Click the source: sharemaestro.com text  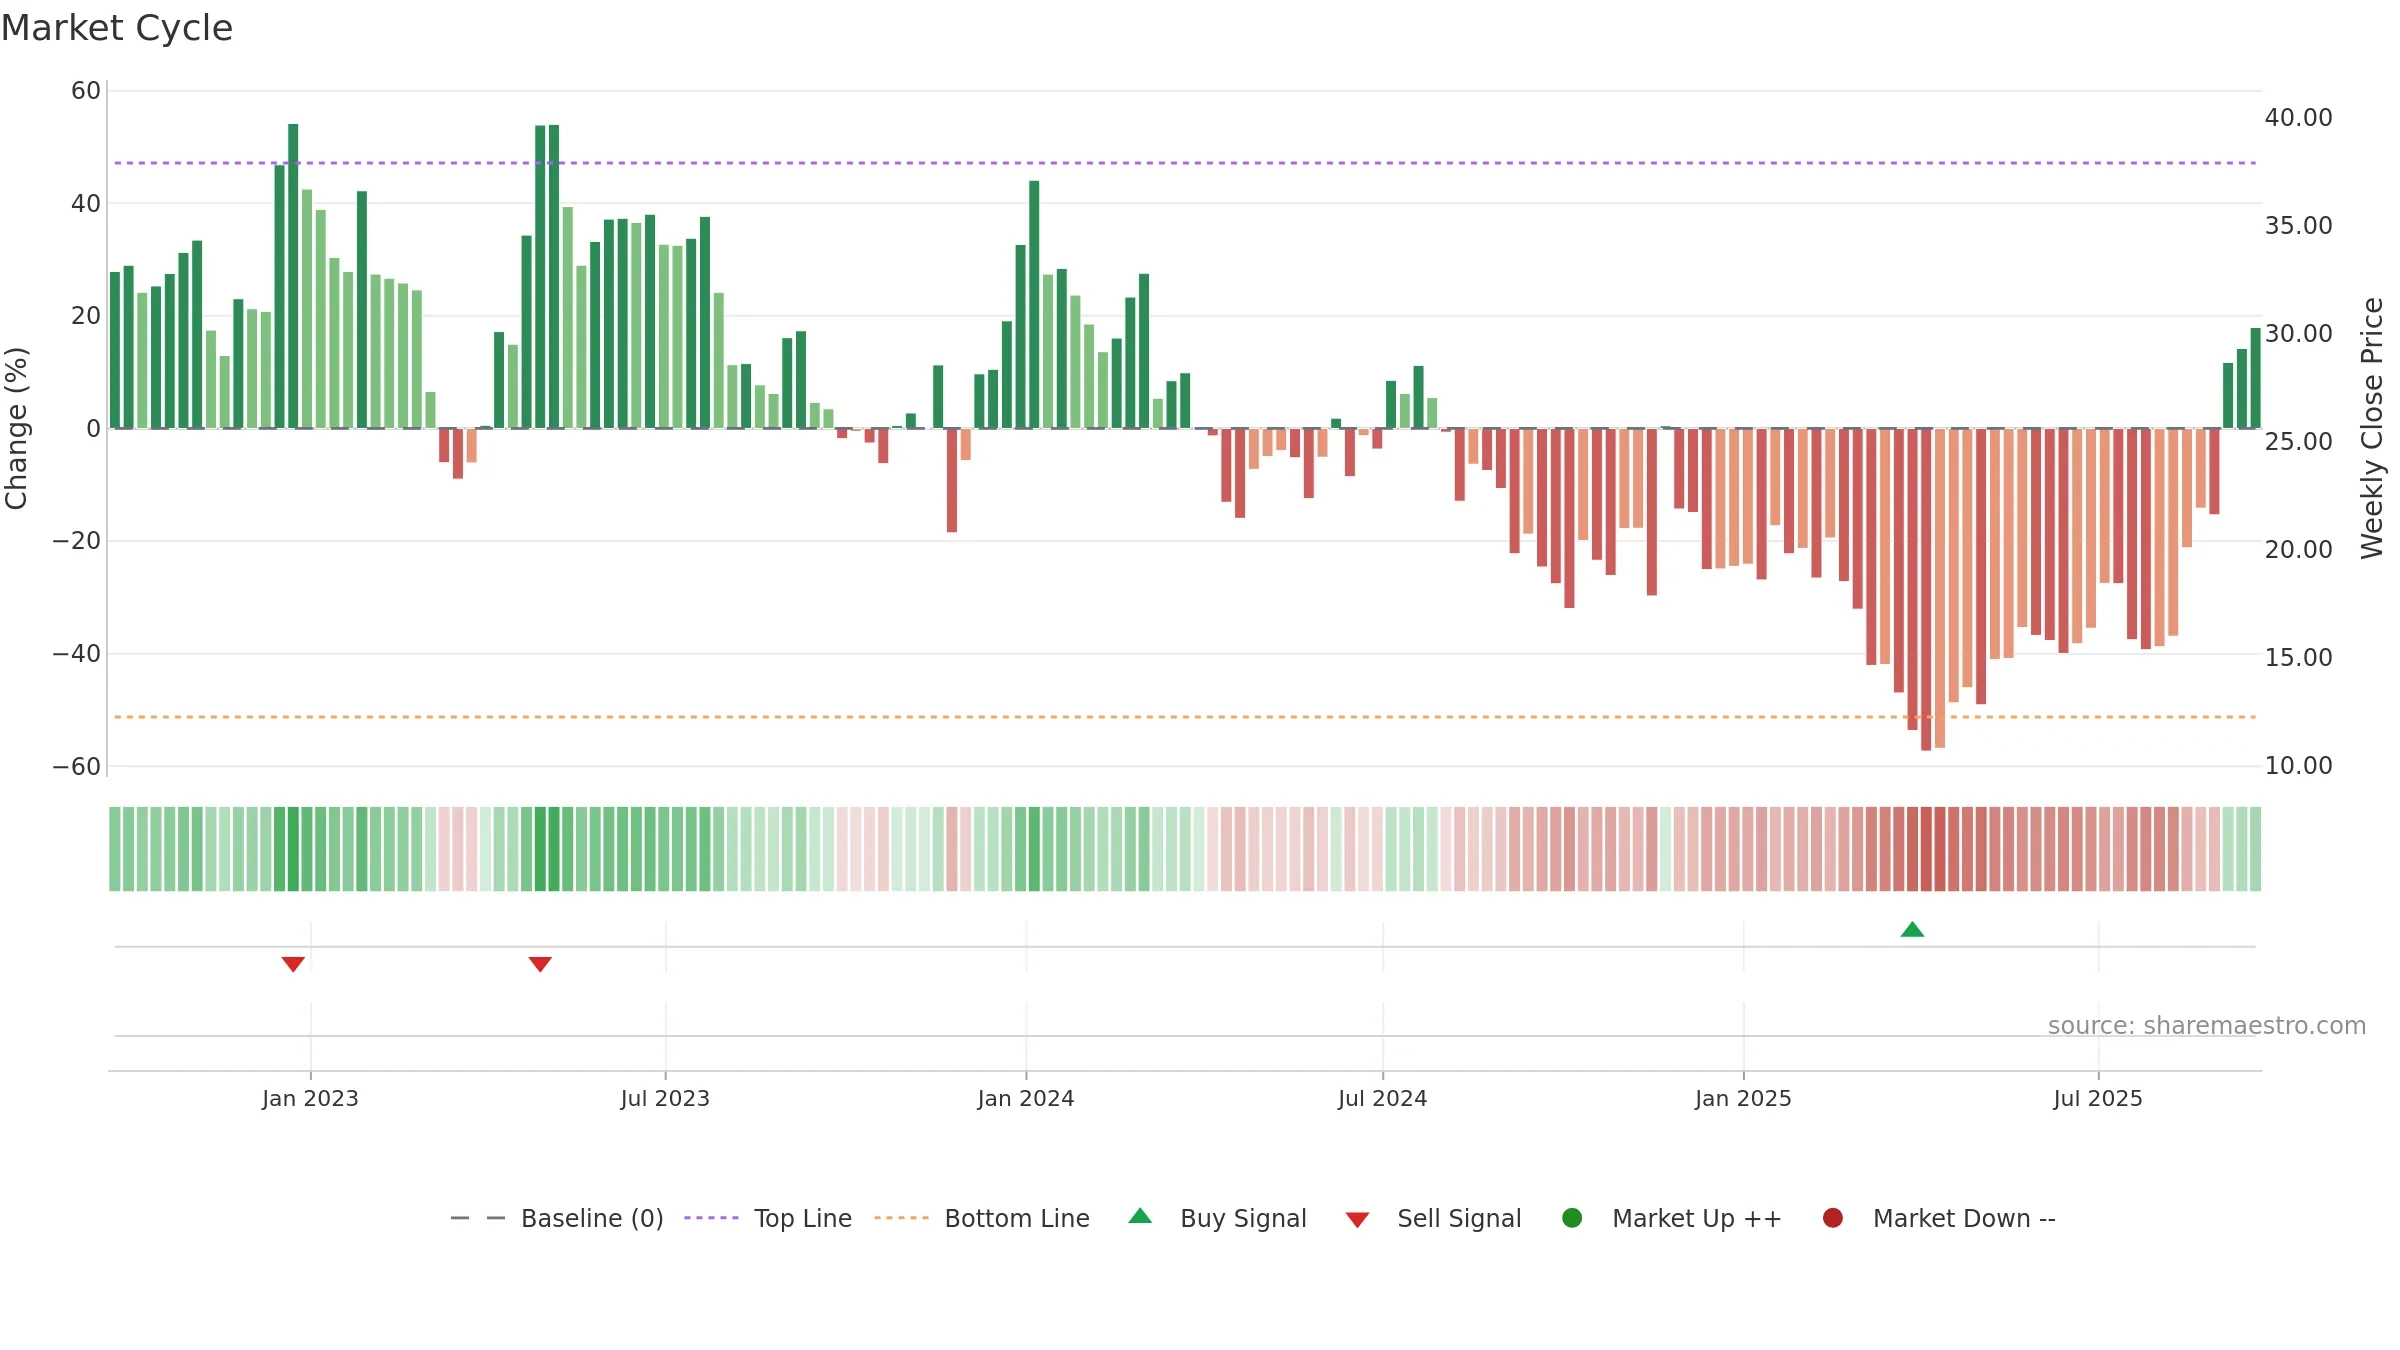tap(2207, 1026)
